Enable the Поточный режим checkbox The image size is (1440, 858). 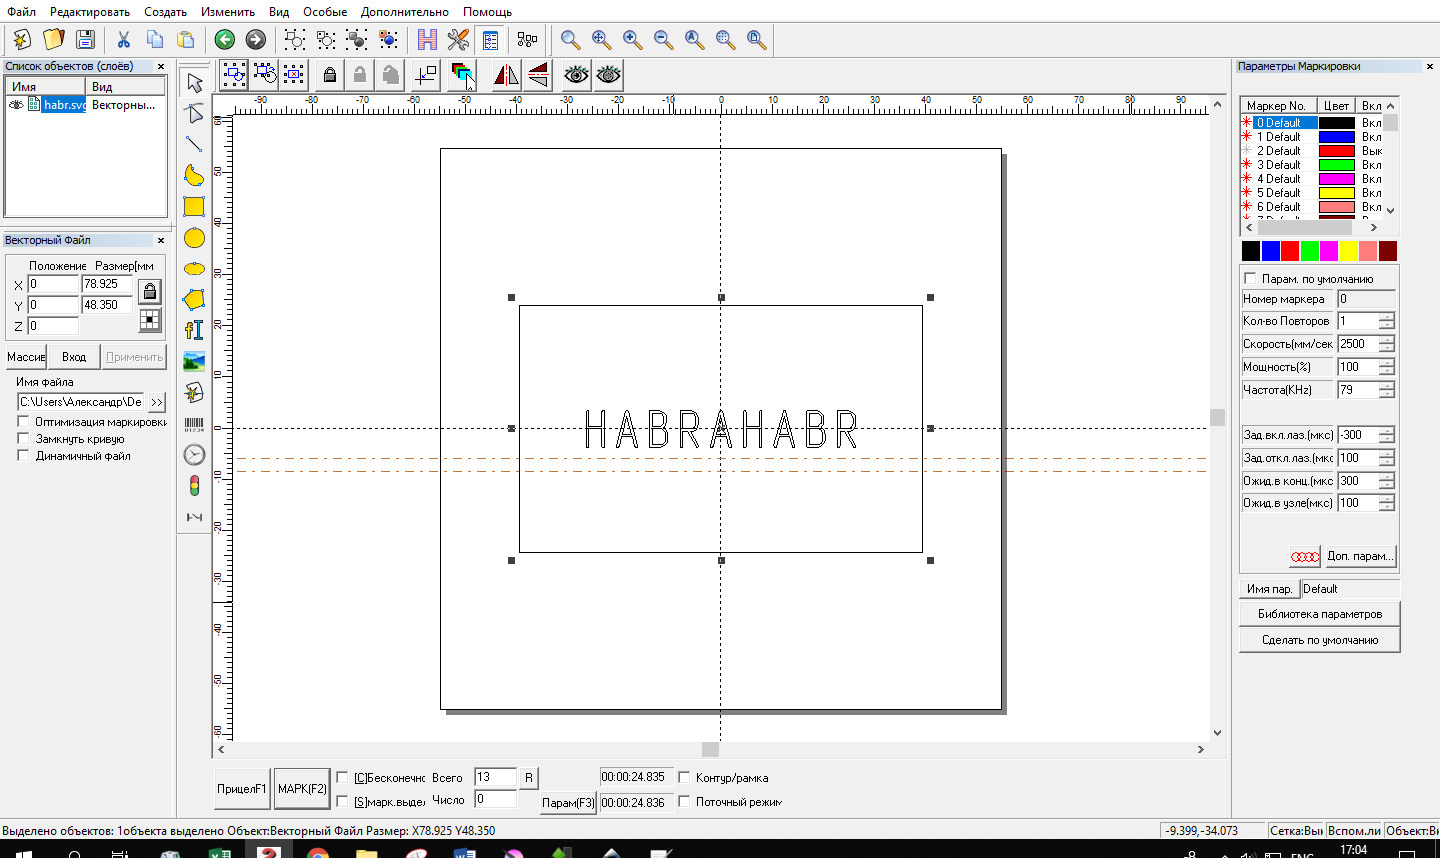tap(685, 802)
